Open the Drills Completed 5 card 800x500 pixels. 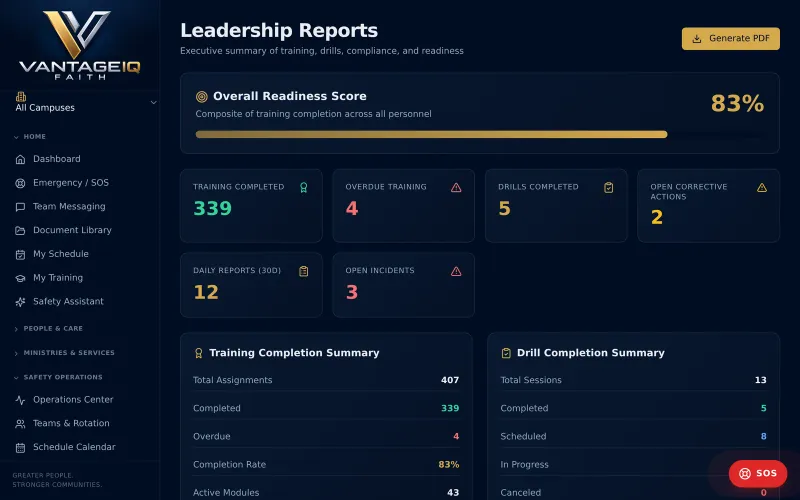point(556,206)
